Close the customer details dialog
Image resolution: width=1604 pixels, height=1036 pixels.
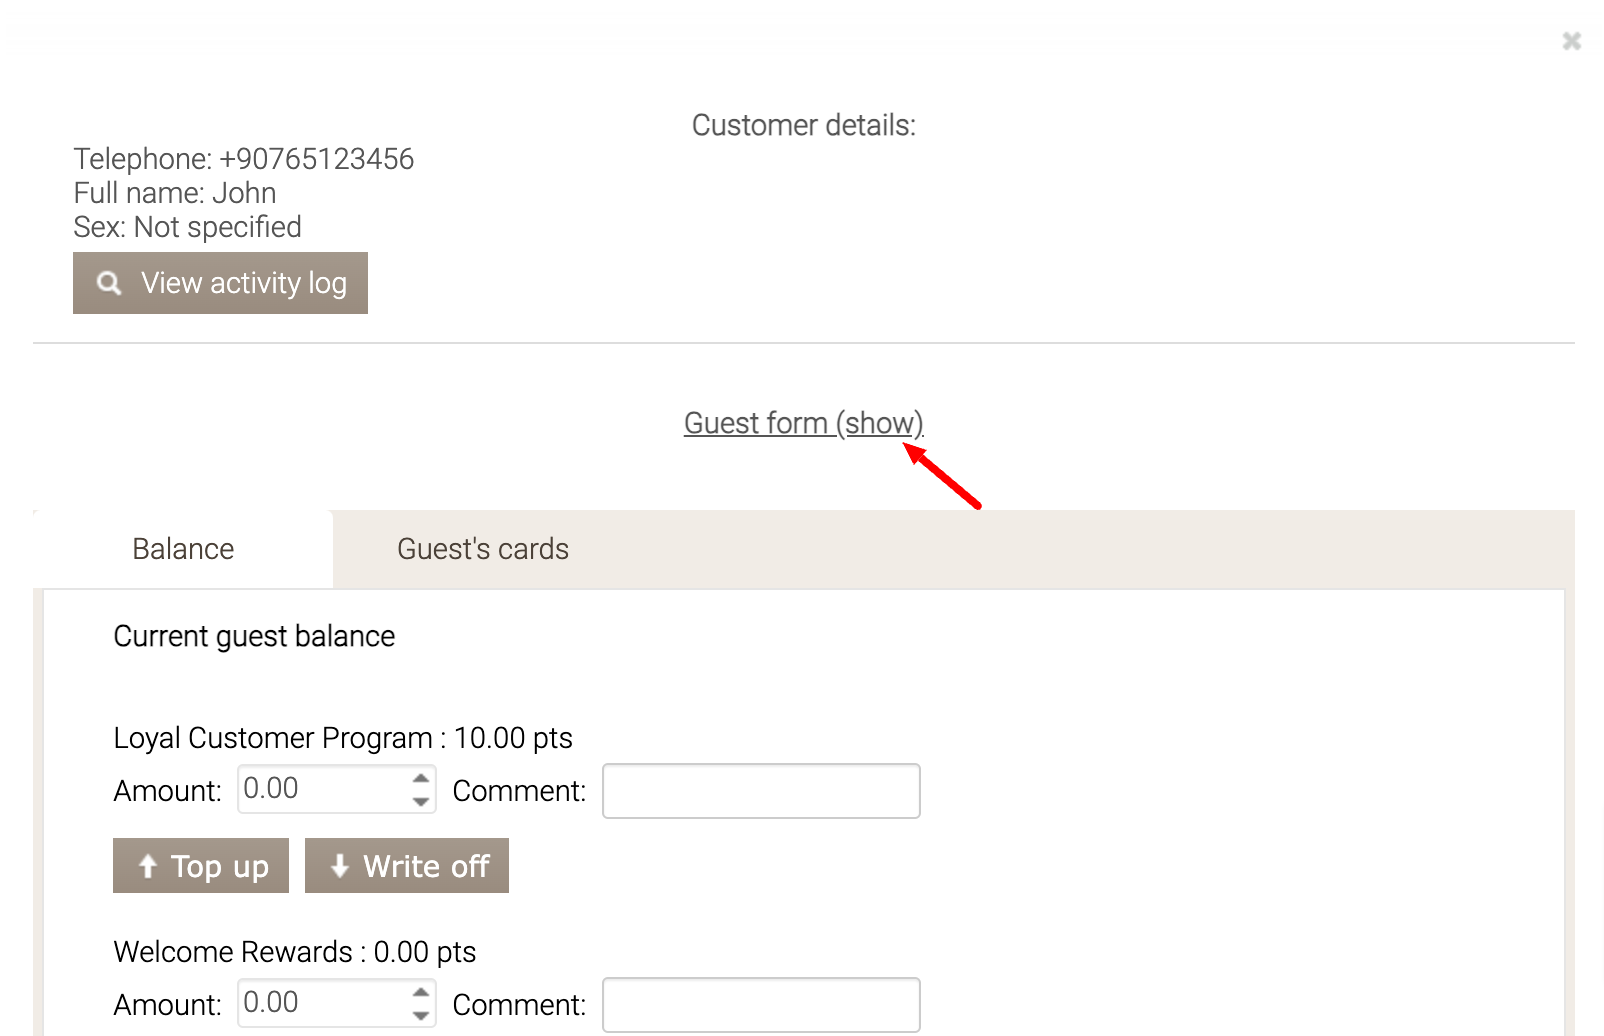click(1571, 41)
